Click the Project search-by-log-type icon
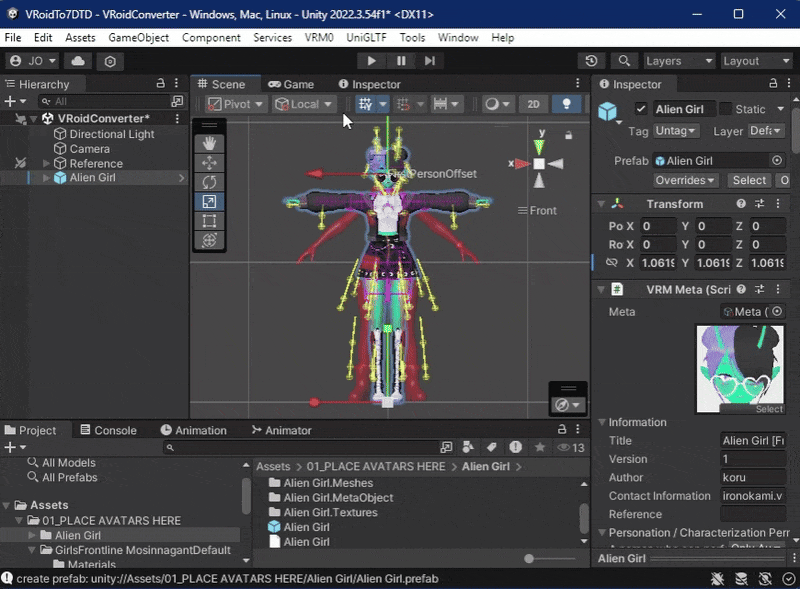Screen dimensions: 800x589 (x=515, y=447)
